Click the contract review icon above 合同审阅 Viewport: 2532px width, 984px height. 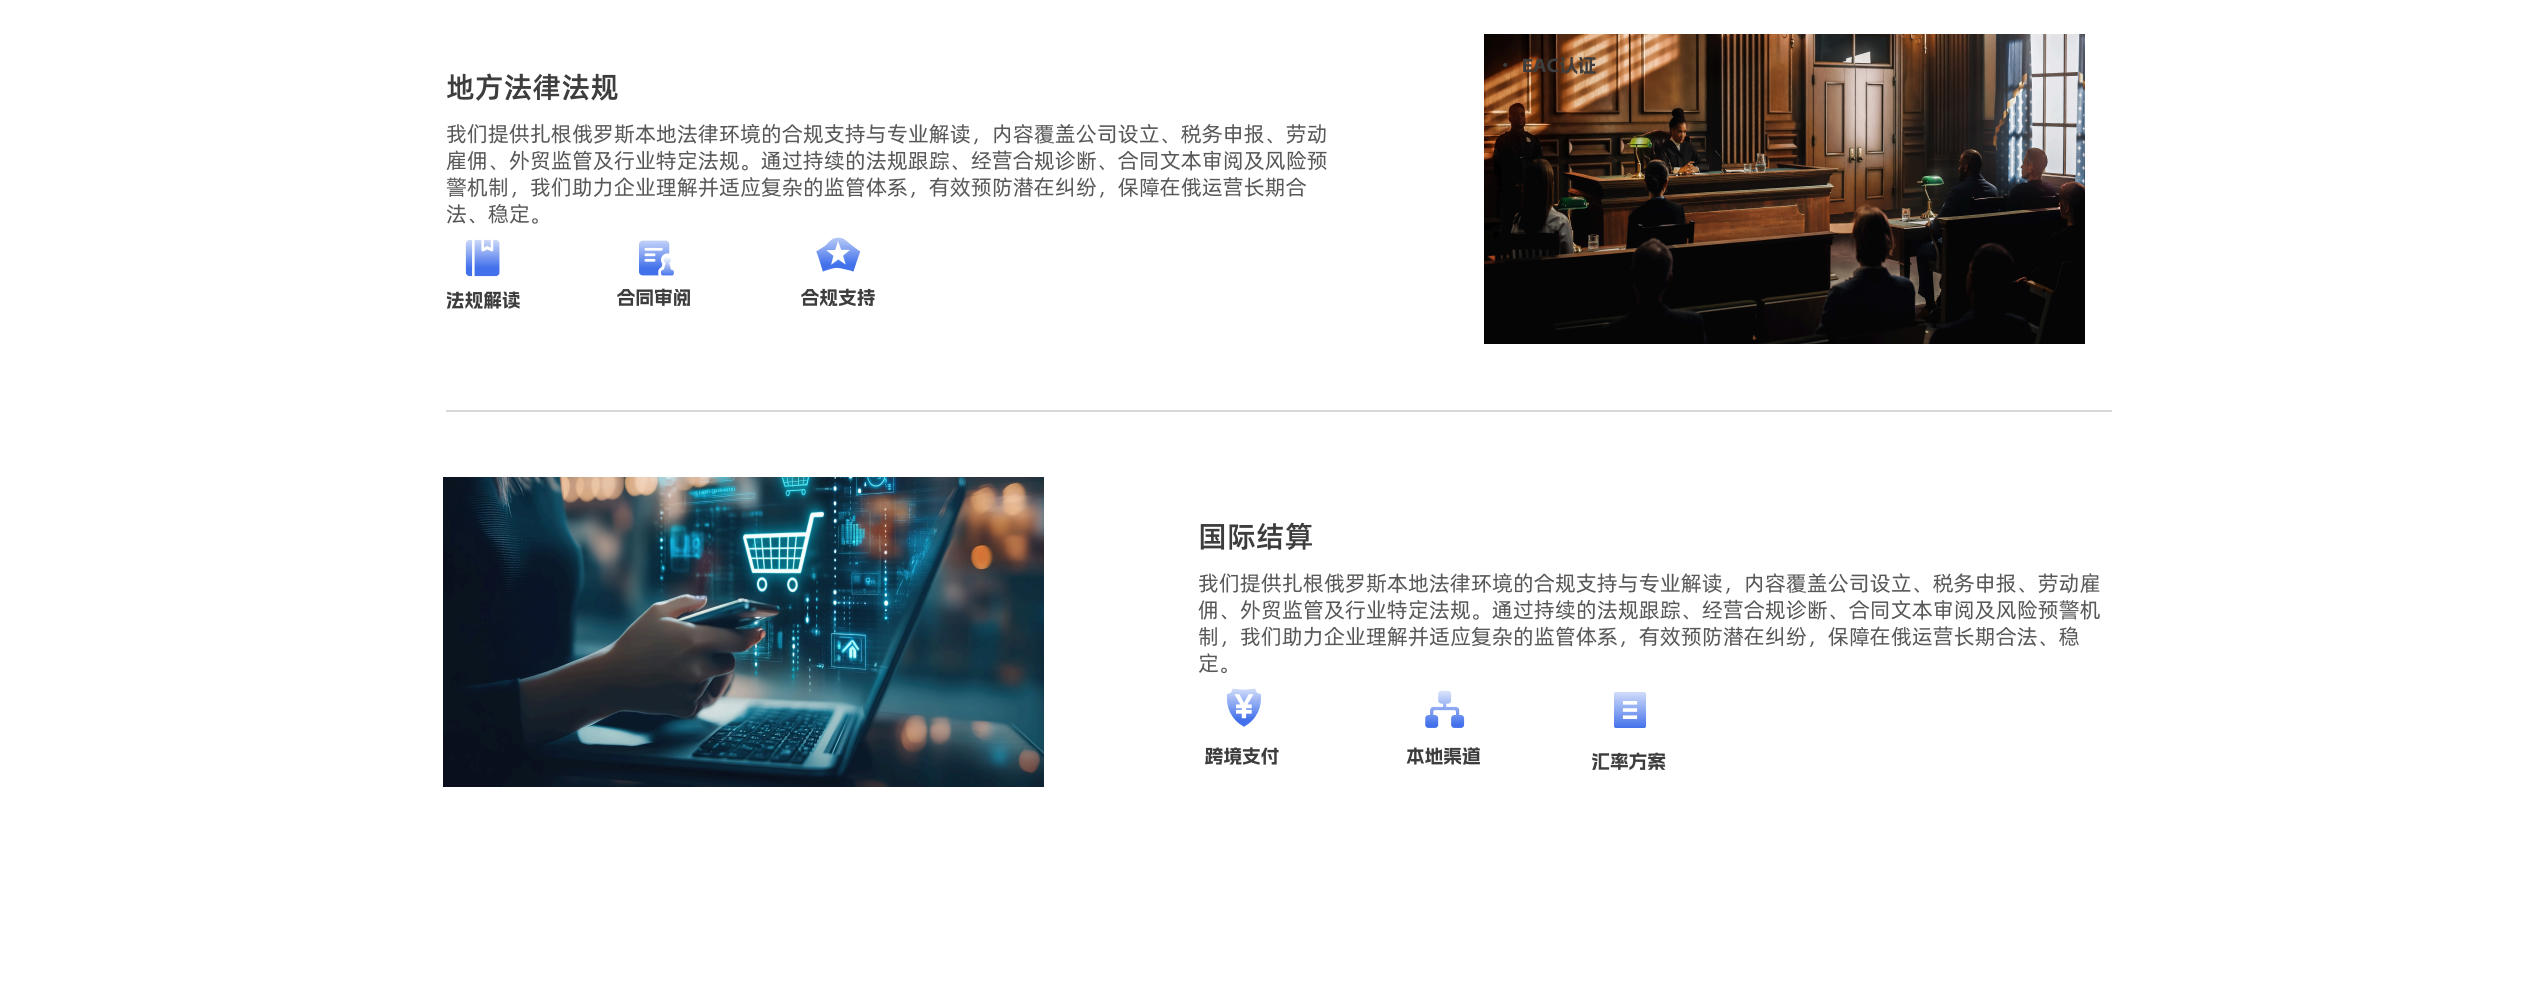coord(655,258)
